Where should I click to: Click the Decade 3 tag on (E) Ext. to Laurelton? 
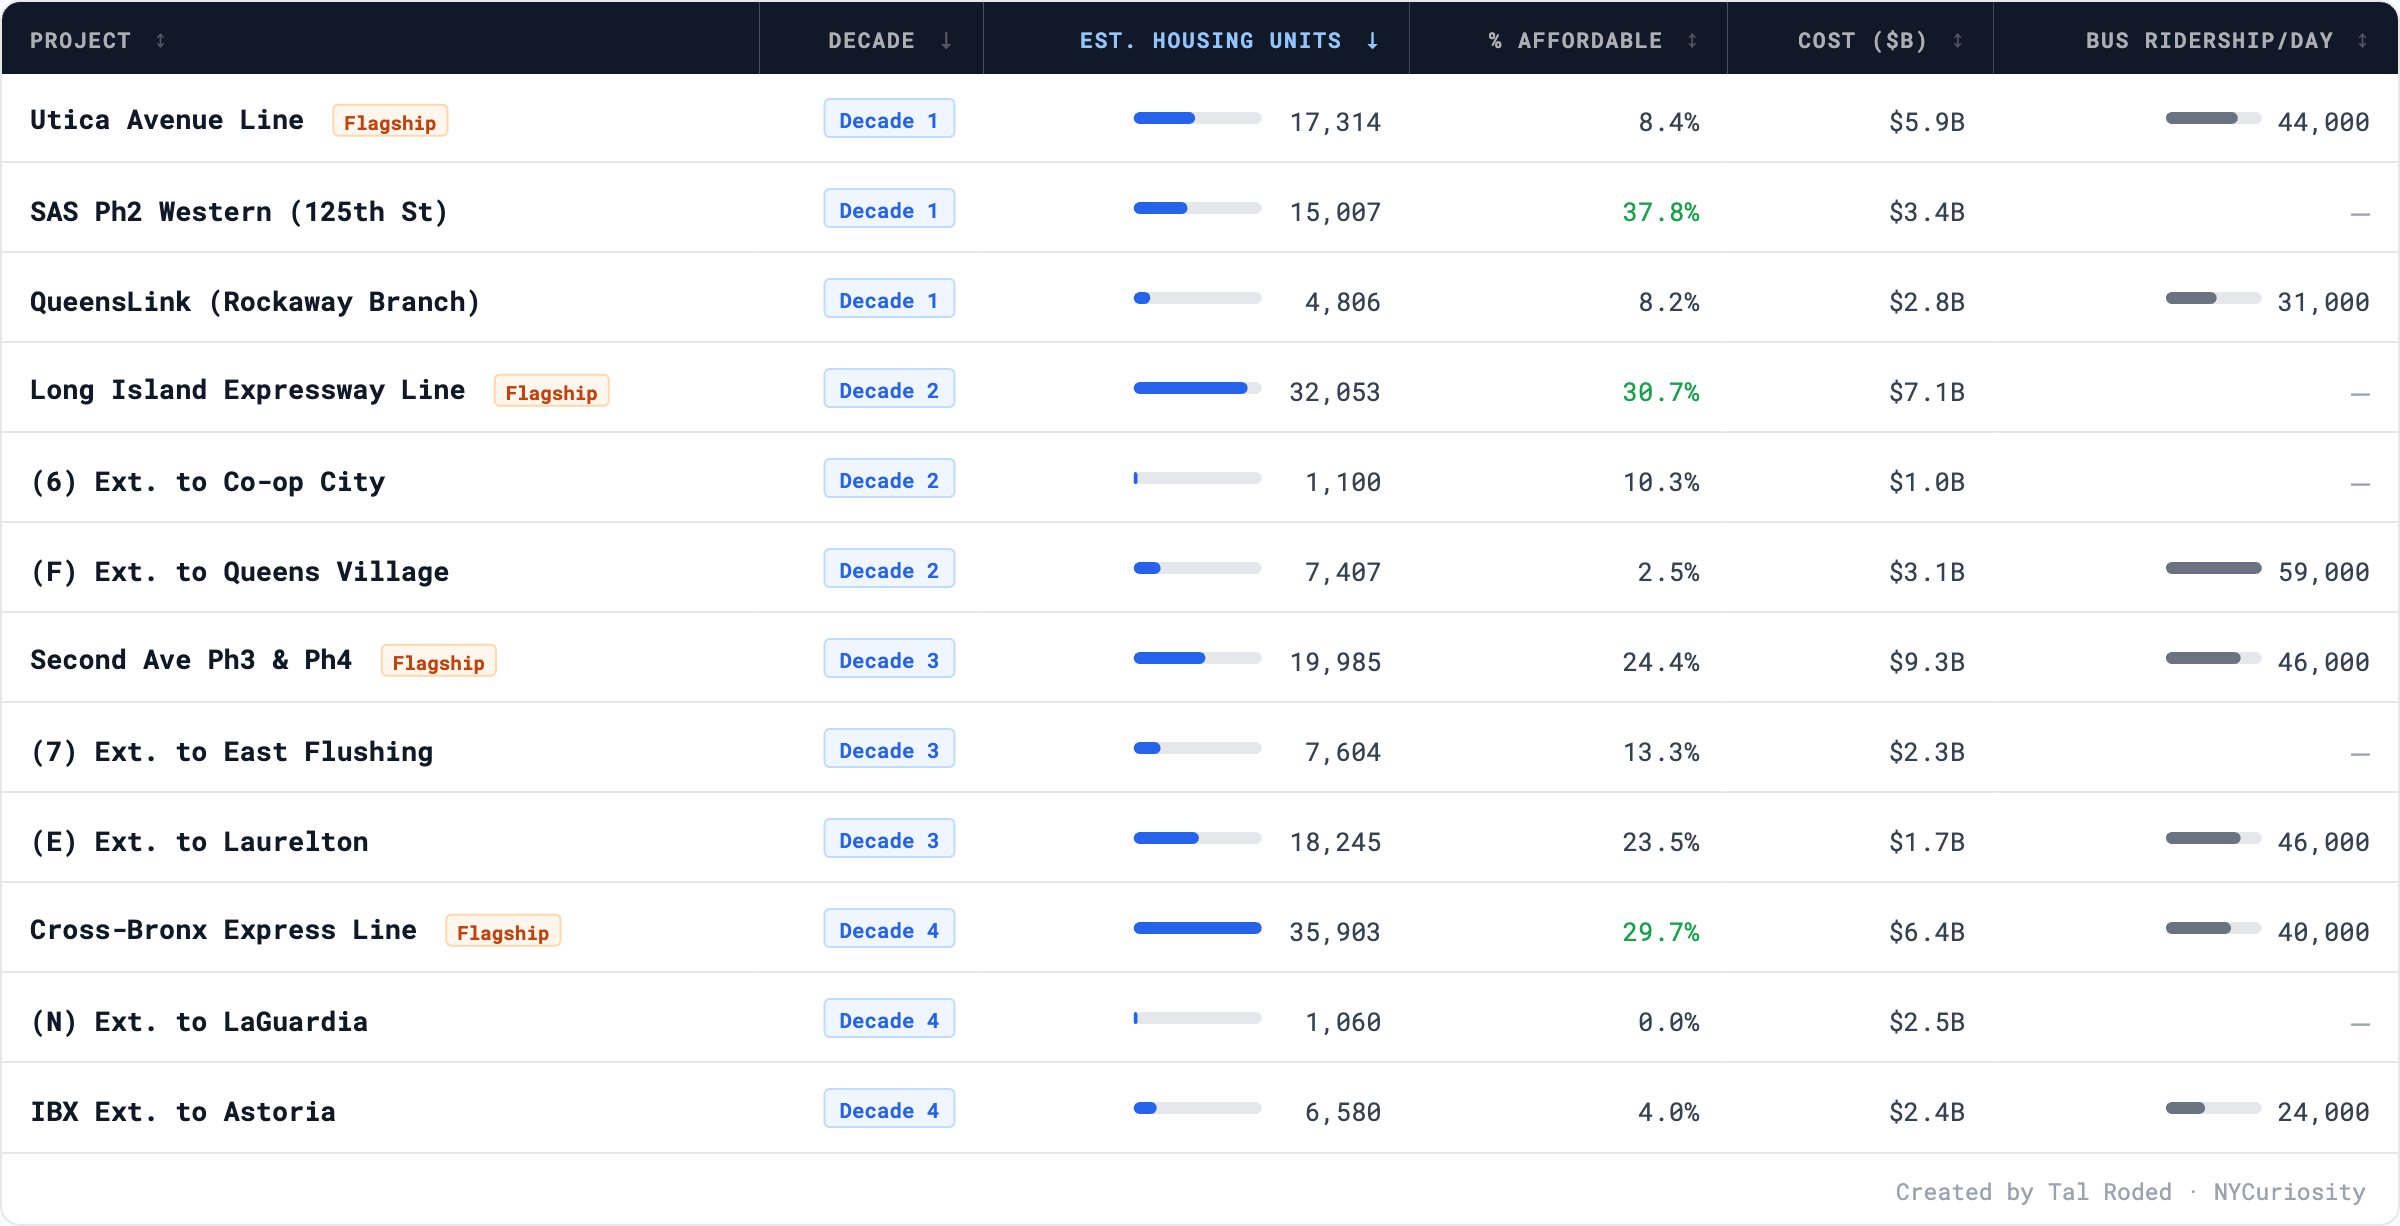(889, 840)
